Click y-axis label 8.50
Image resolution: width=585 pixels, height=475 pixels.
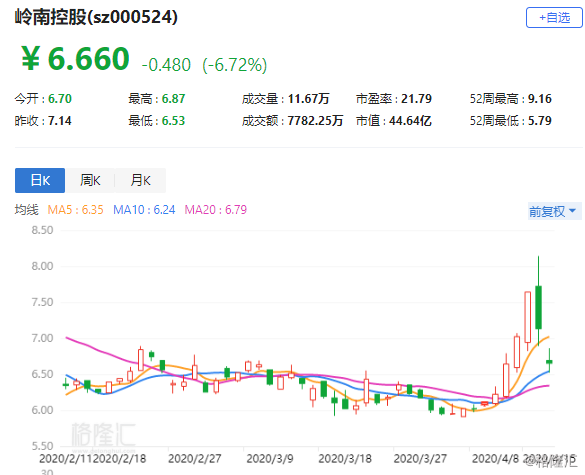[x=42, y=230]
